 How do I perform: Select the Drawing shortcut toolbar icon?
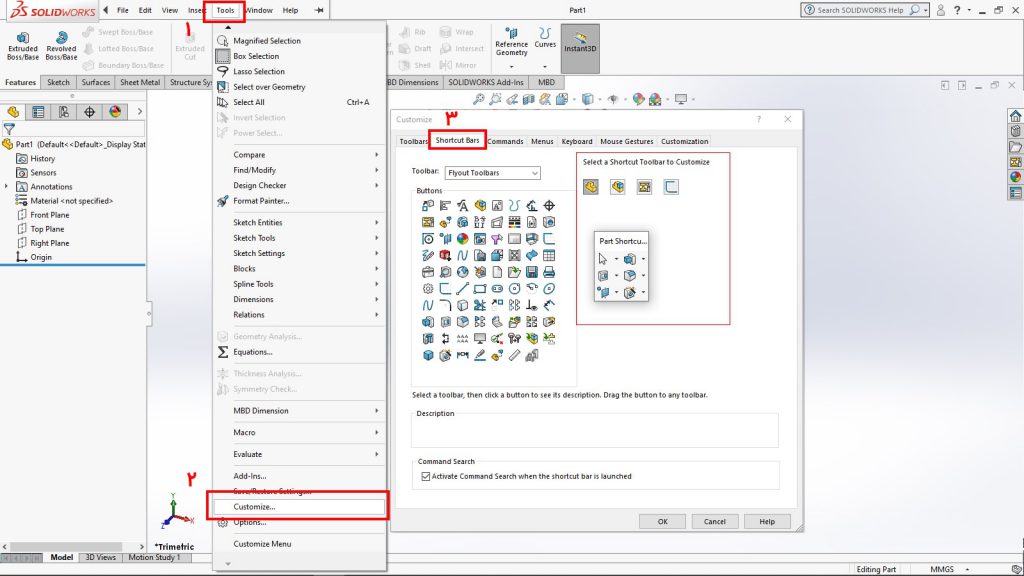click(645, 187)
